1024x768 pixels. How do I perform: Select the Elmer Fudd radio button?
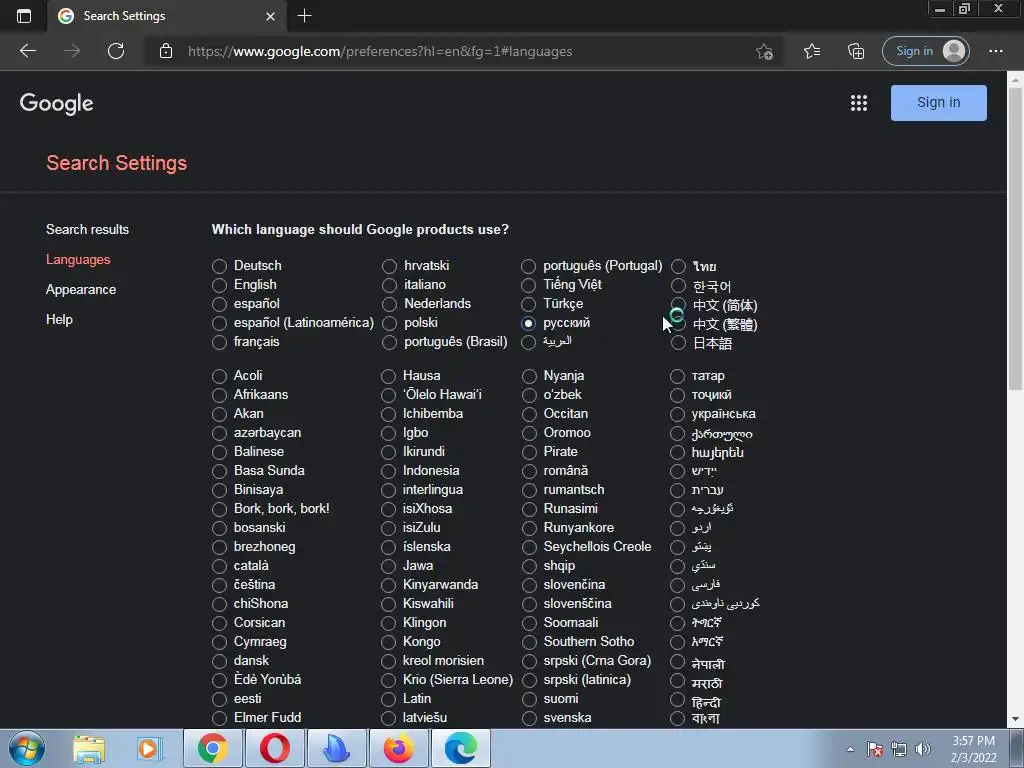(x=219, y=718)
